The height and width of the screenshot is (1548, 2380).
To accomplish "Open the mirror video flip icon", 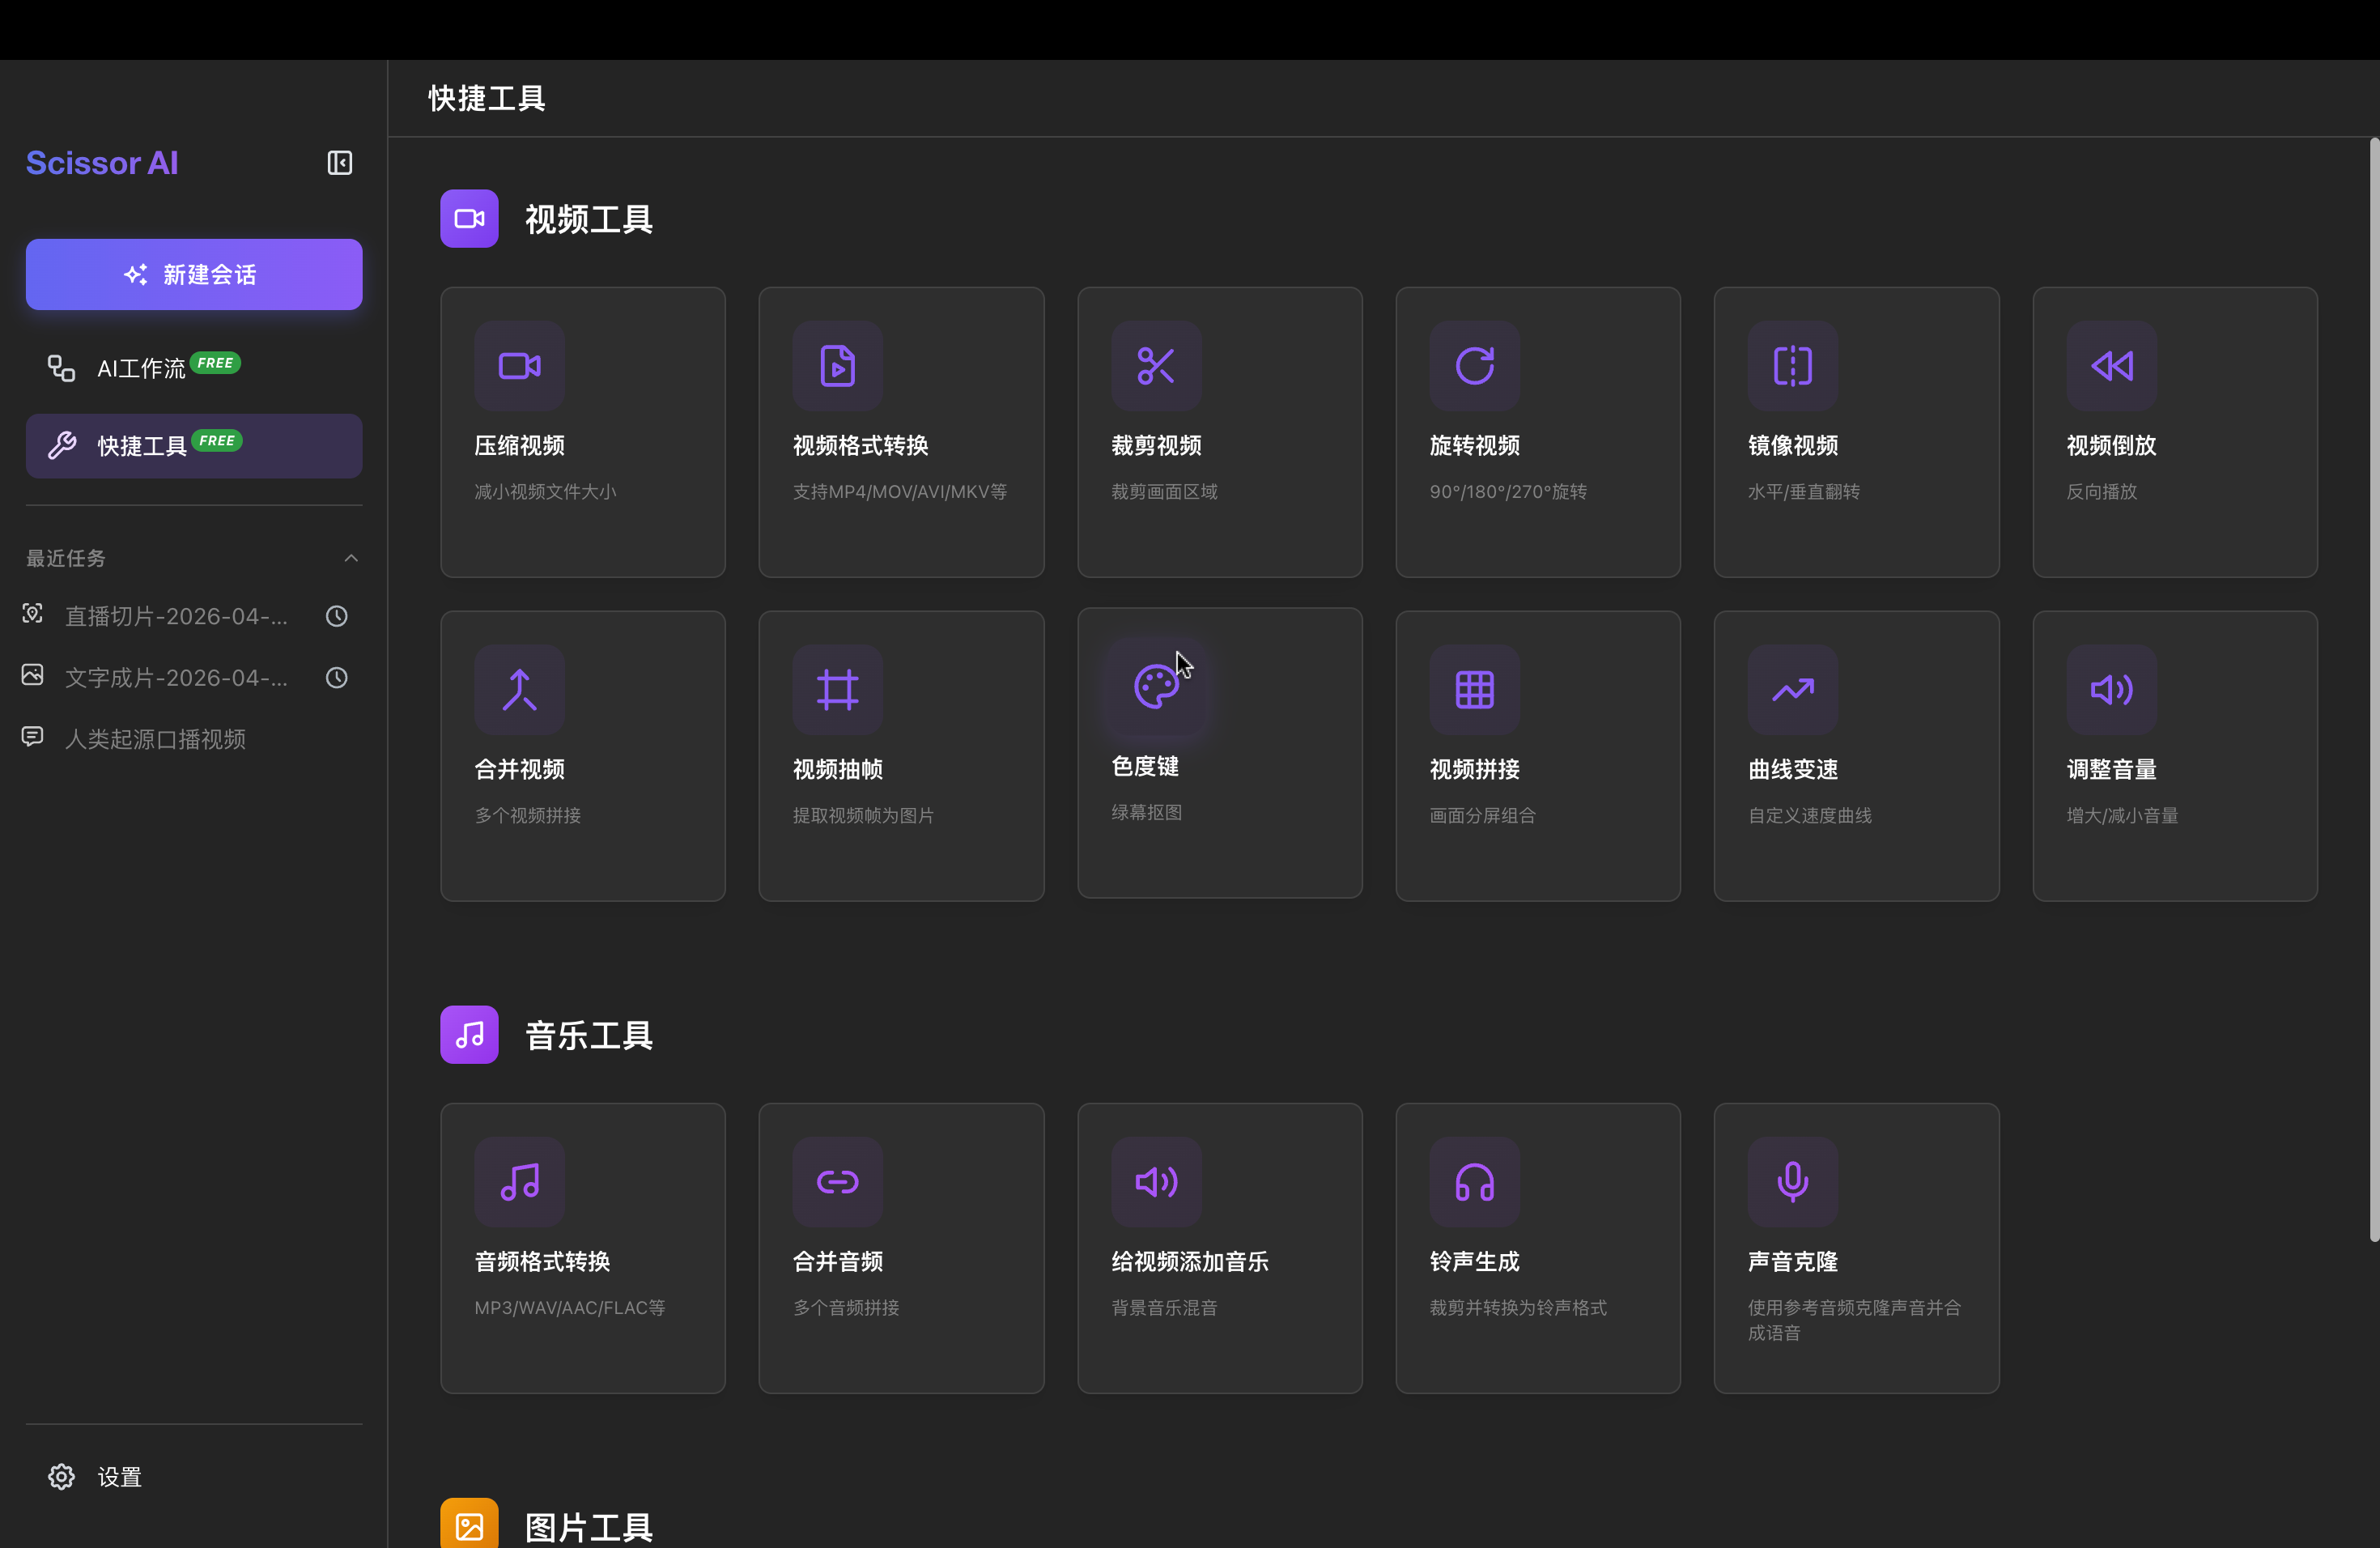I will (1792, 366).
